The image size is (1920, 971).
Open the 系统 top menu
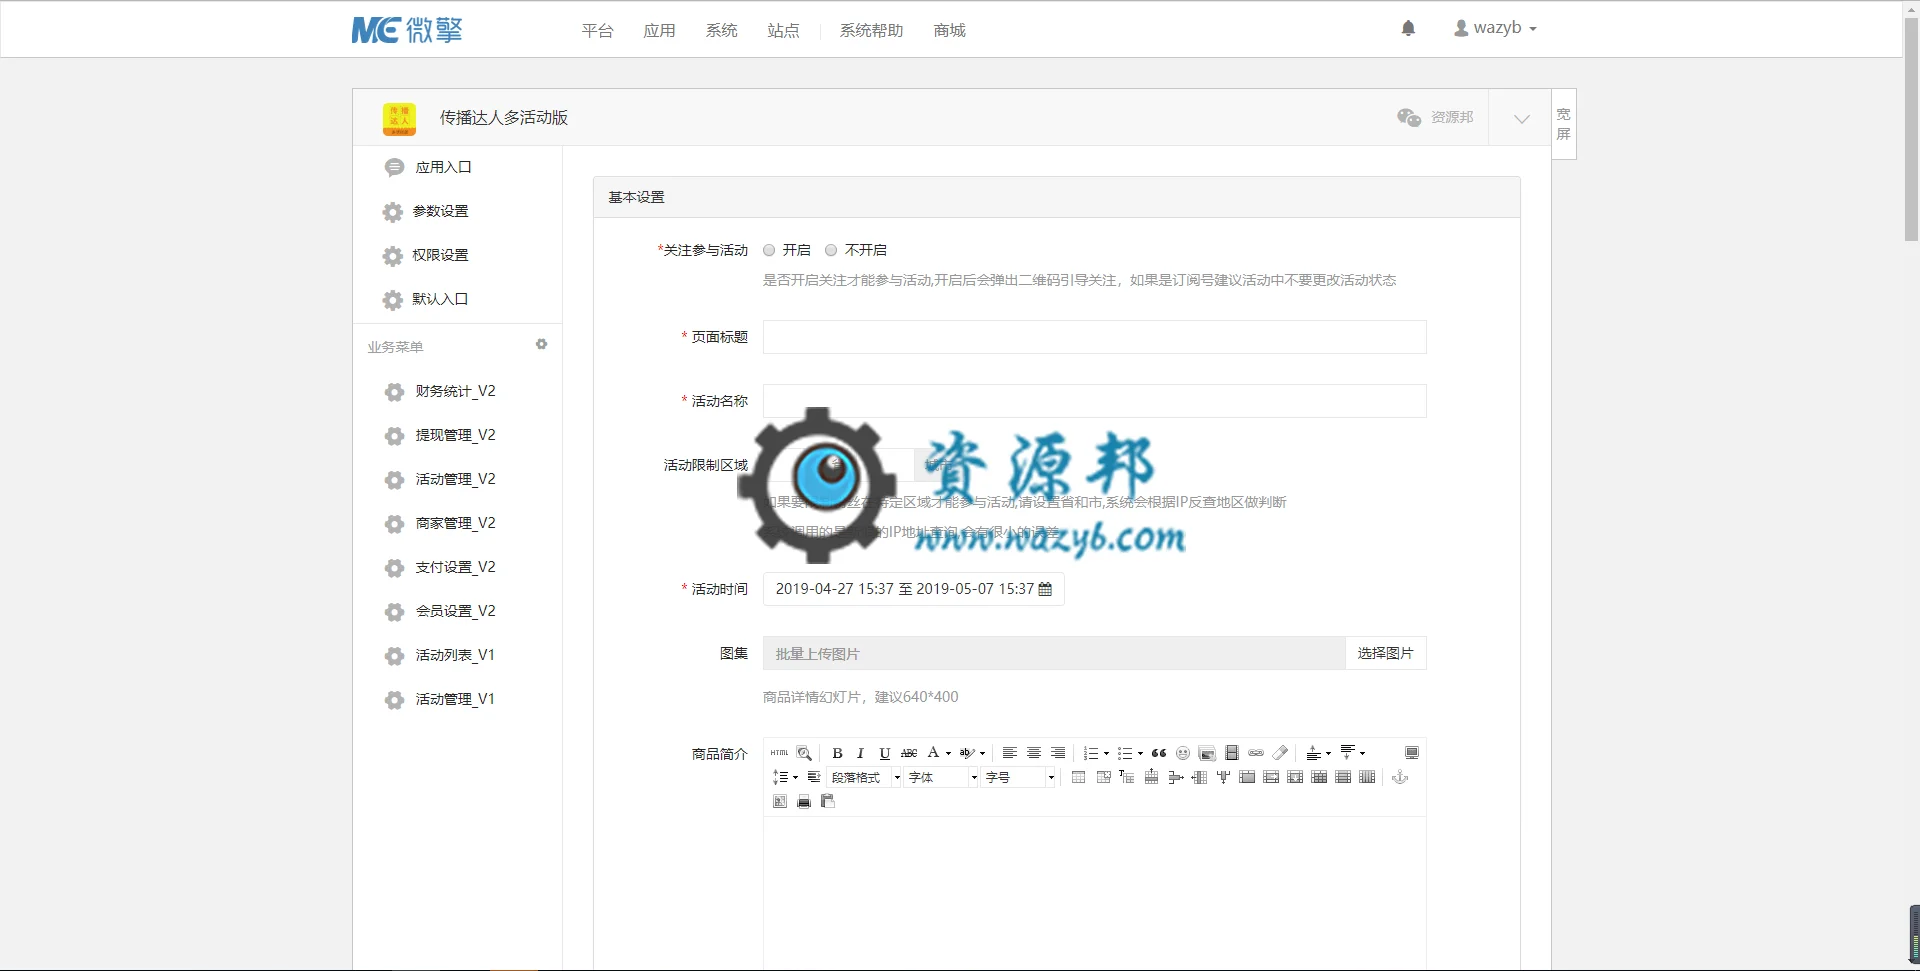click(x=721, y=31)
